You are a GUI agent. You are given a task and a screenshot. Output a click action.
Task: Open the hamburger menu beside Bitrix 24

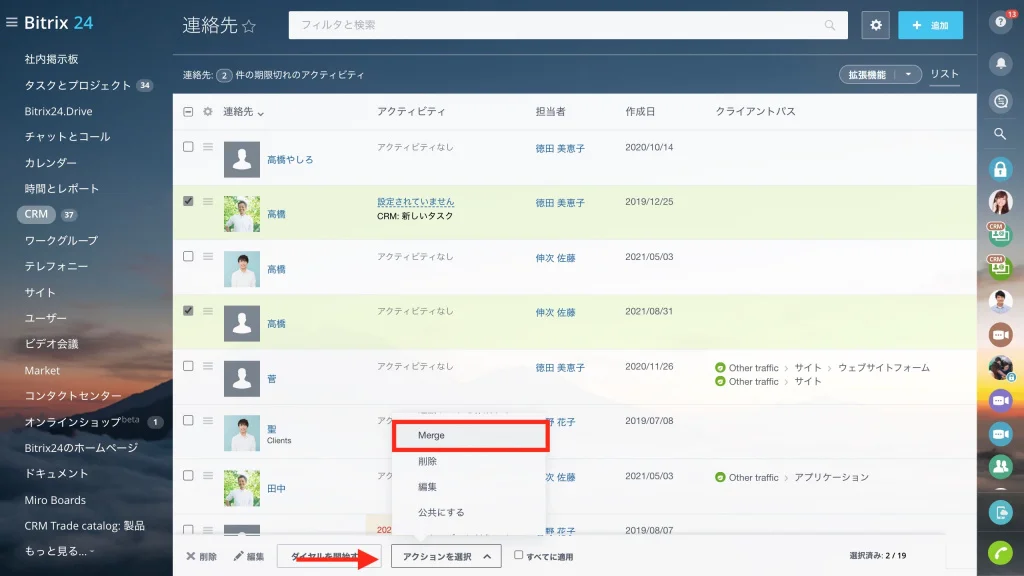(x=11, y=22)
